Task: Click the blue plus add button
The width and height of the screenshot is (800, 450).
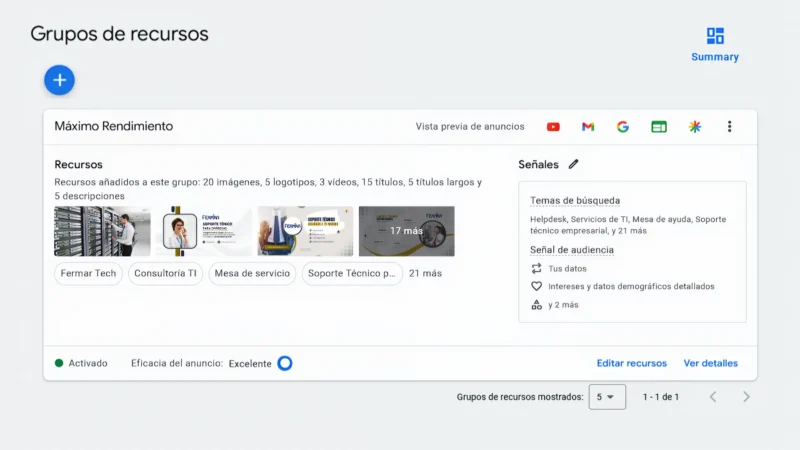Action: tap(59, 80)
